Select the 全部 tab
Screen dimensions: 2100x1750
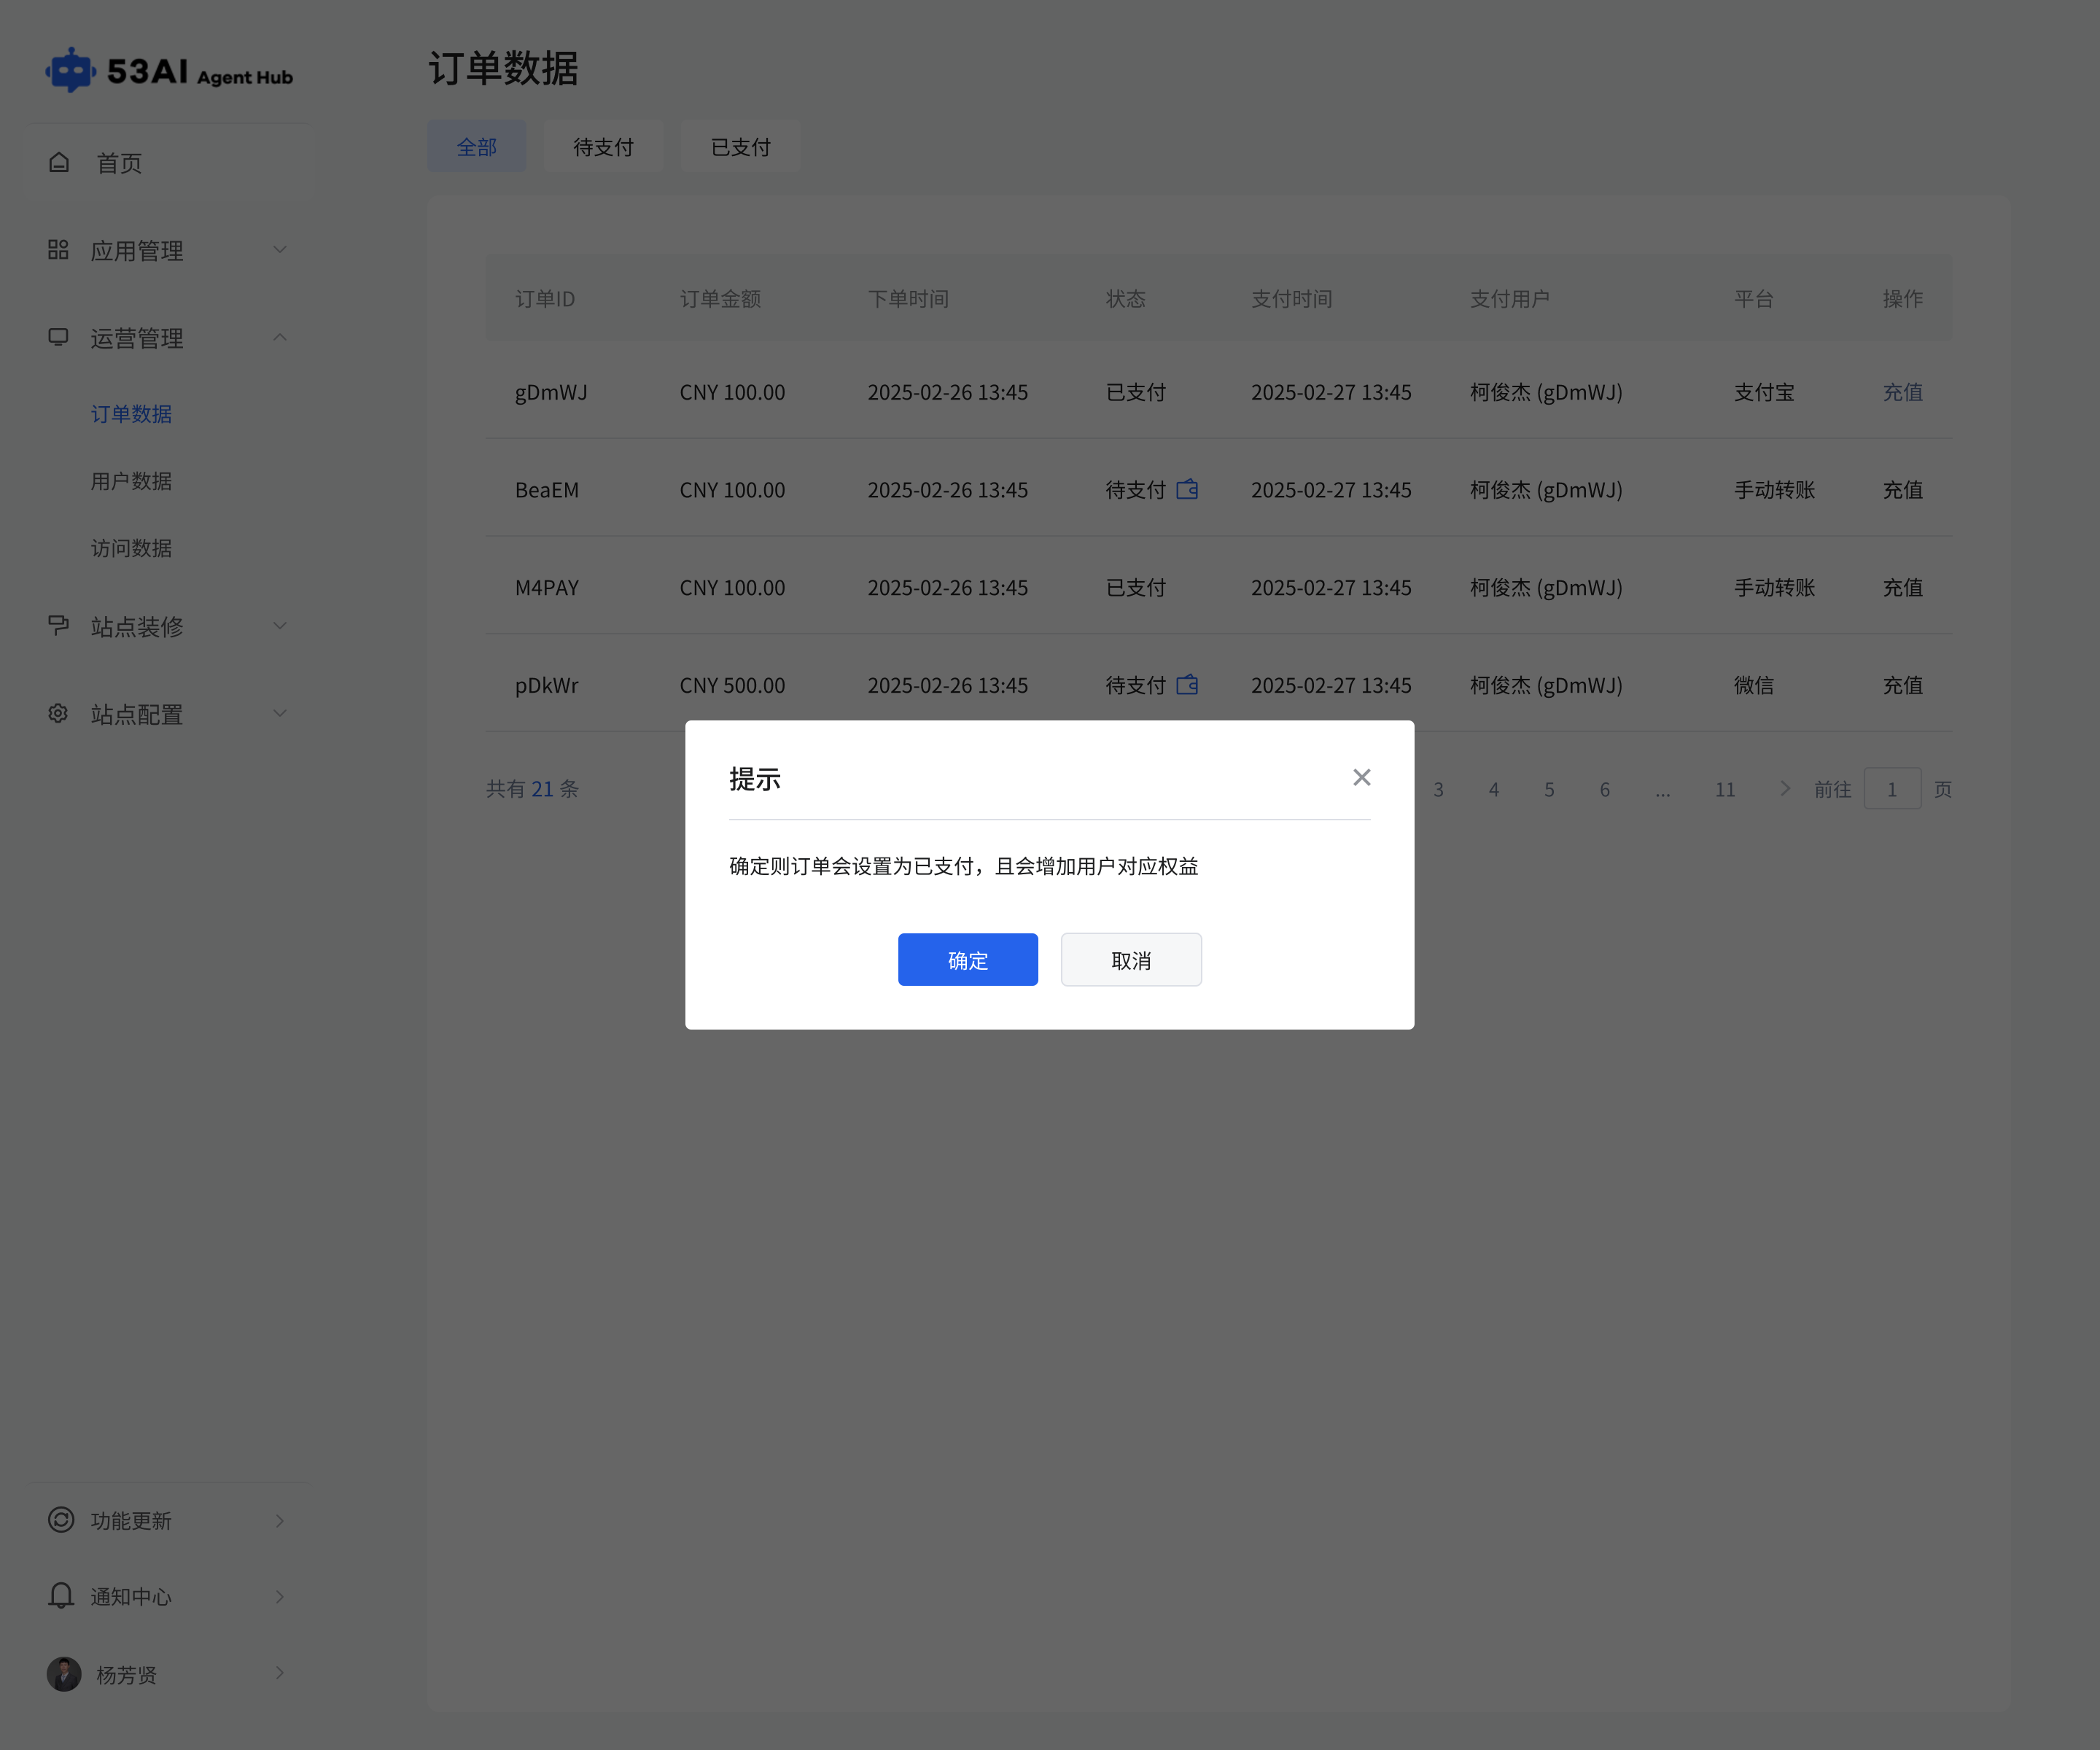click(477, 147)
